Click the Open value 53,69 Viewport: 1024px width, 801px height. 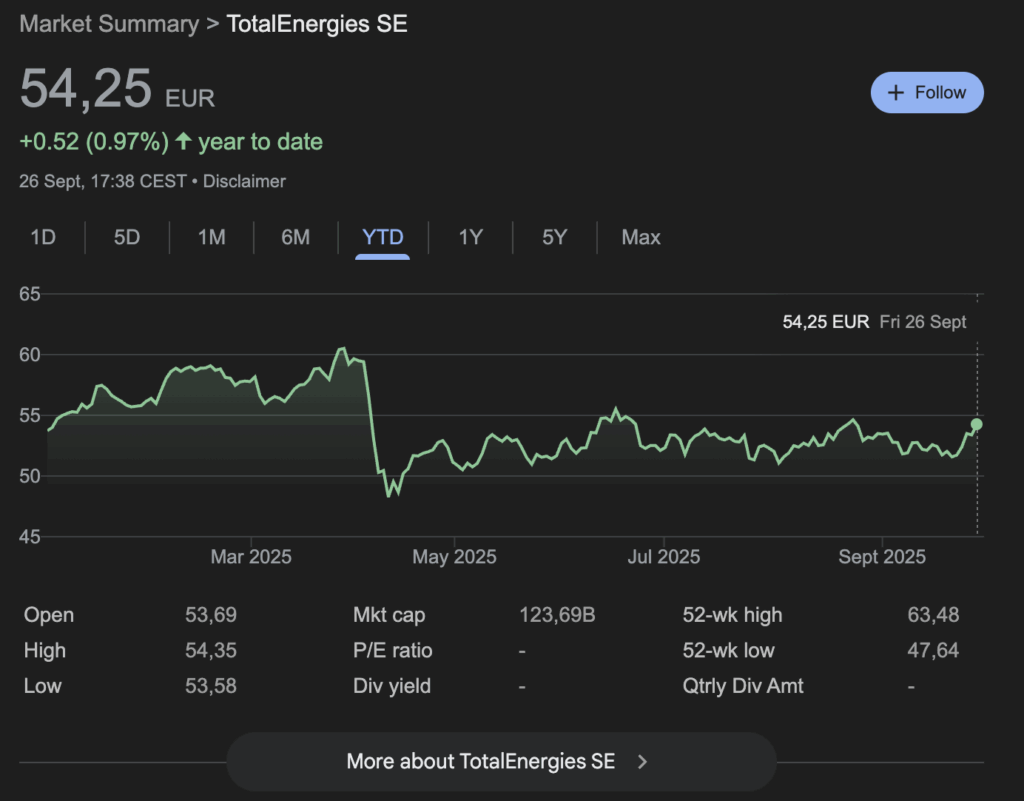click(x=210, y=615)
